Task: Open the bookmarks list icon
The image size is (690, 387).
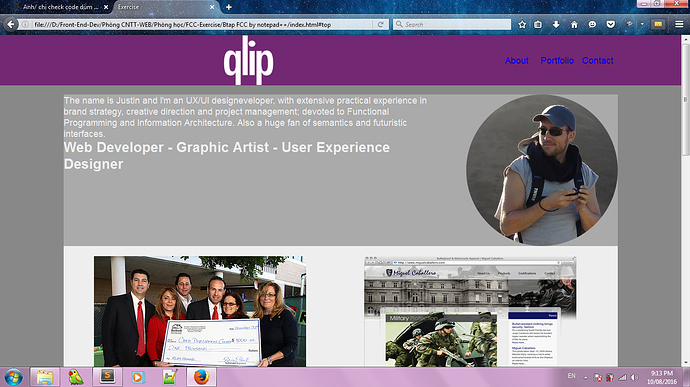Action: click(538, 25)
